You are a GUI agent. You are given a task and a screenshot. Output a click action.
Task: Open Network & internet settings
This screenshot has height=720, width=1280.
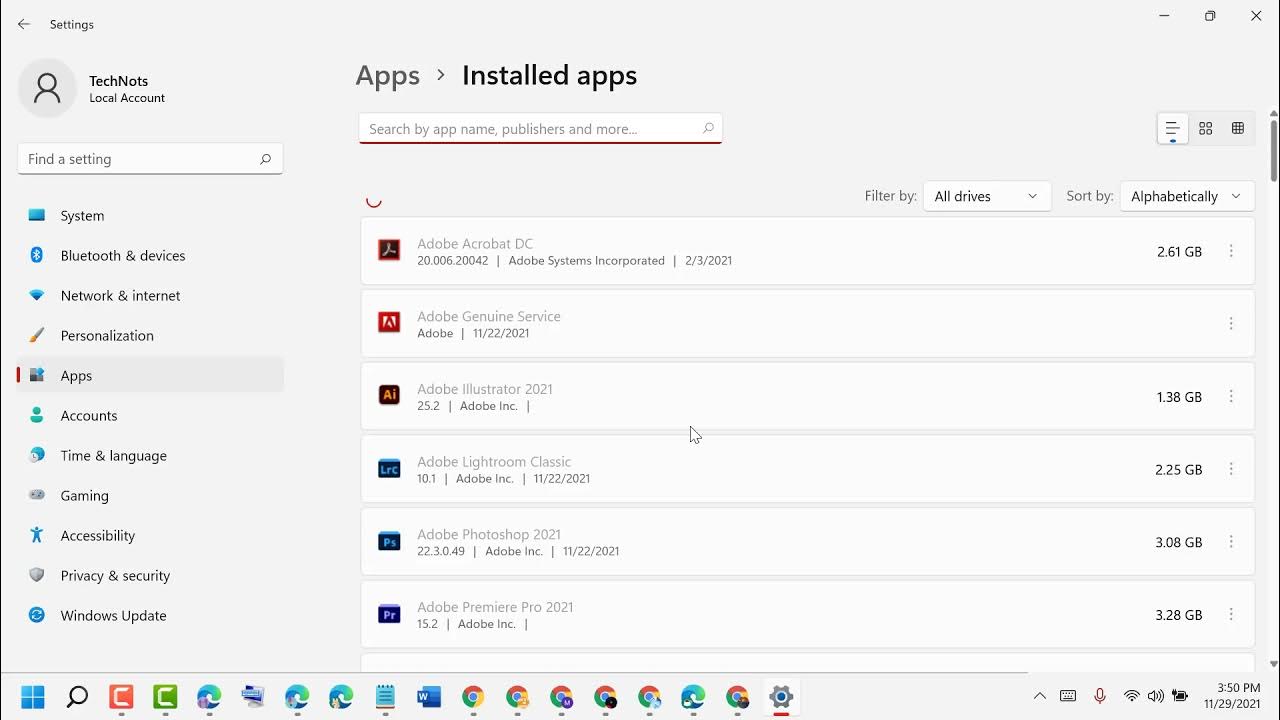pos(150,295)
